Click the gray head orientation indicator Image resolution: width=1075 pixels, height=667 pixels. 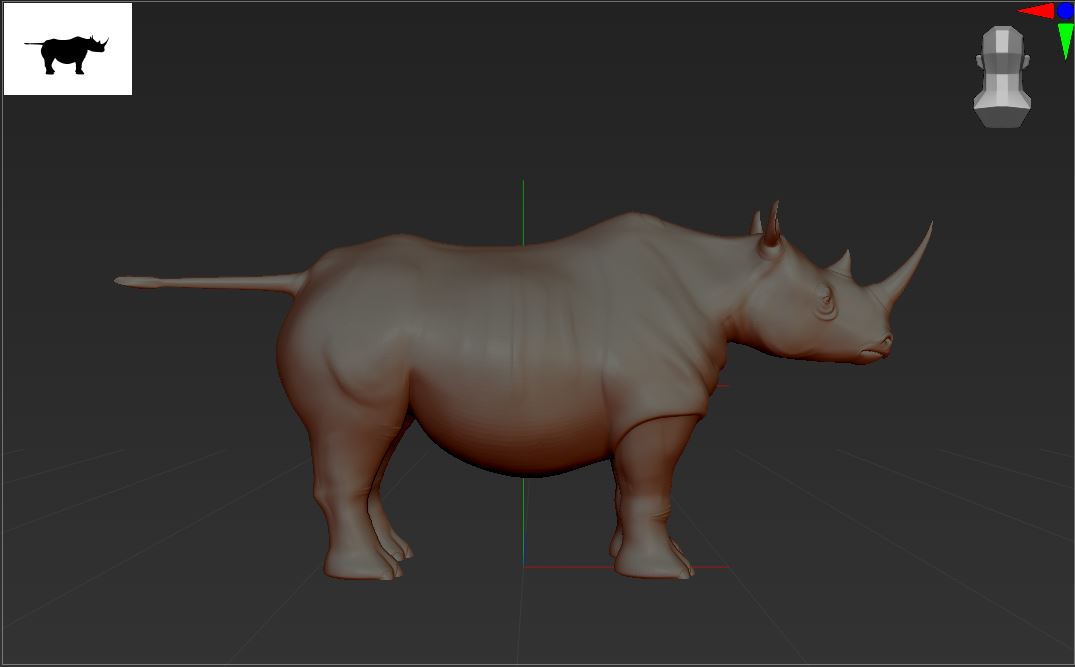1002,77
